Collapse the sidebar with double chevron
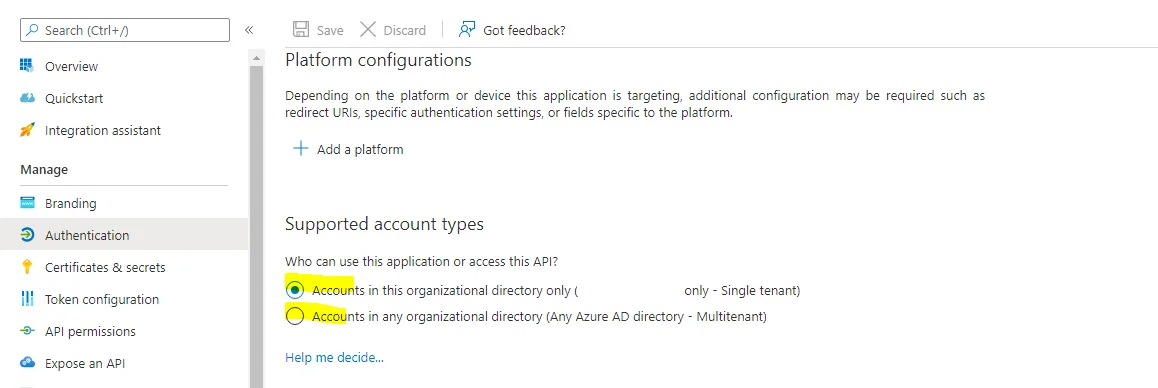Image resolution: width=1158 pixels, height=388 pixels. pos(249,30)
